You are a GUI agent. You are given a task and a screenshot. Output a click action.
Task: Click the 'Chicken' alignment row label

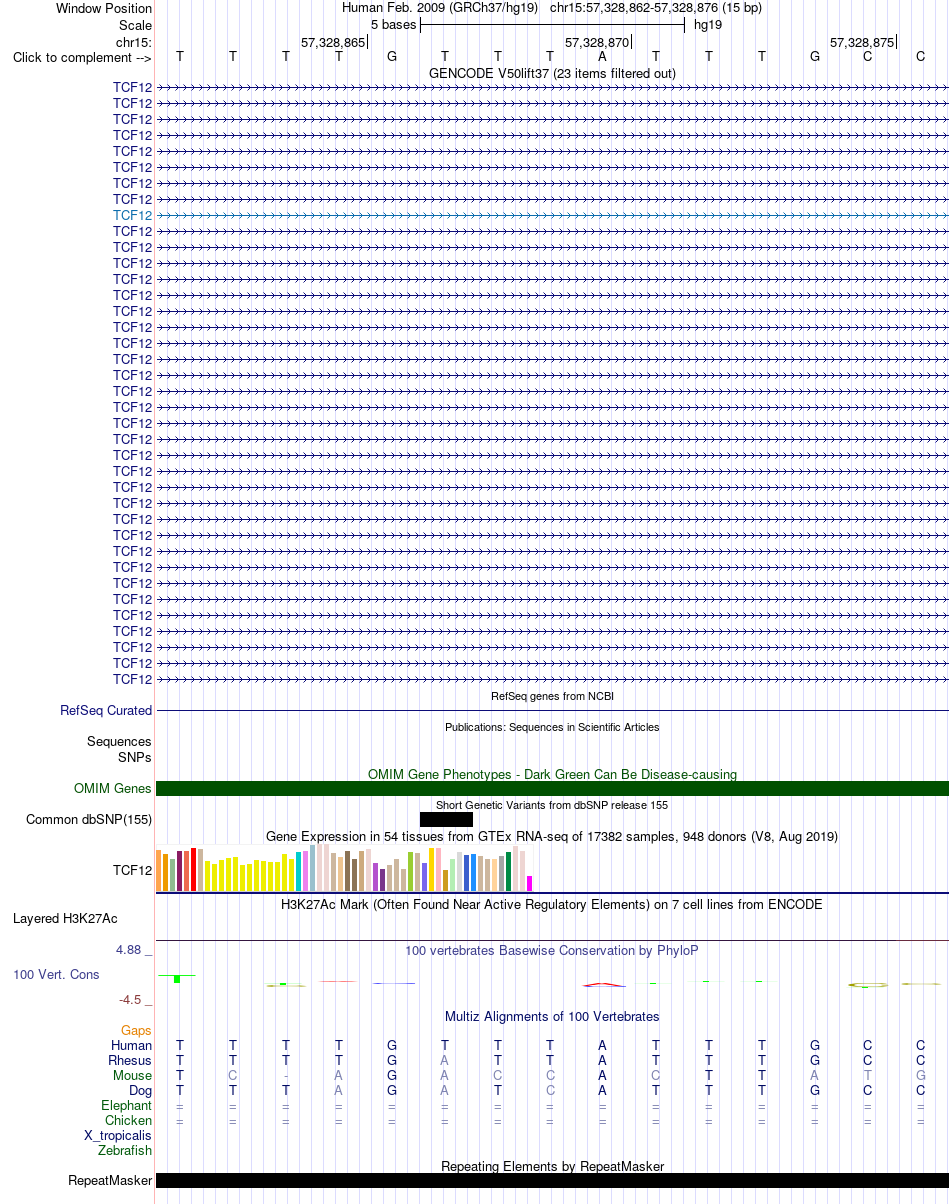[x=129, y=1120]
